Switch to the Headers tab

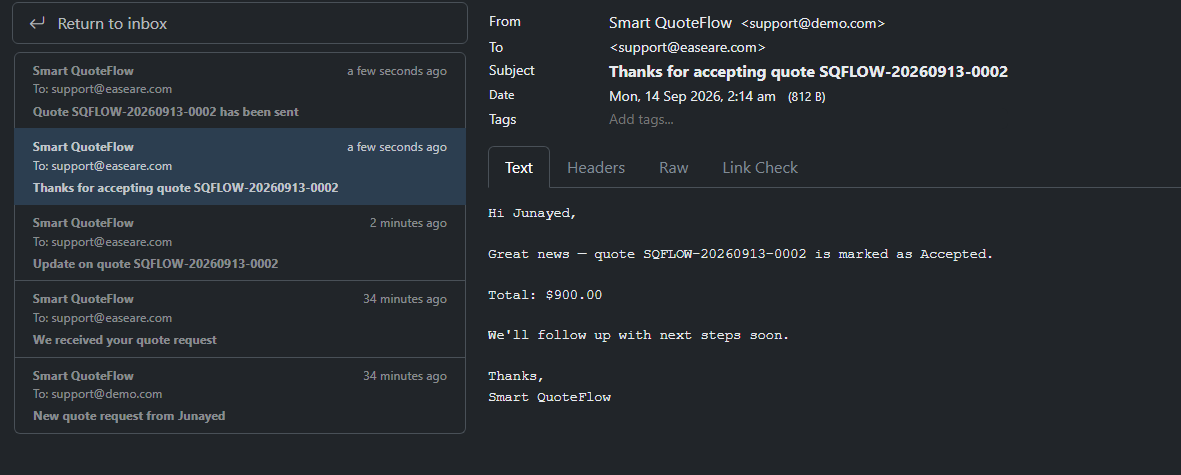tap(596, 167)
